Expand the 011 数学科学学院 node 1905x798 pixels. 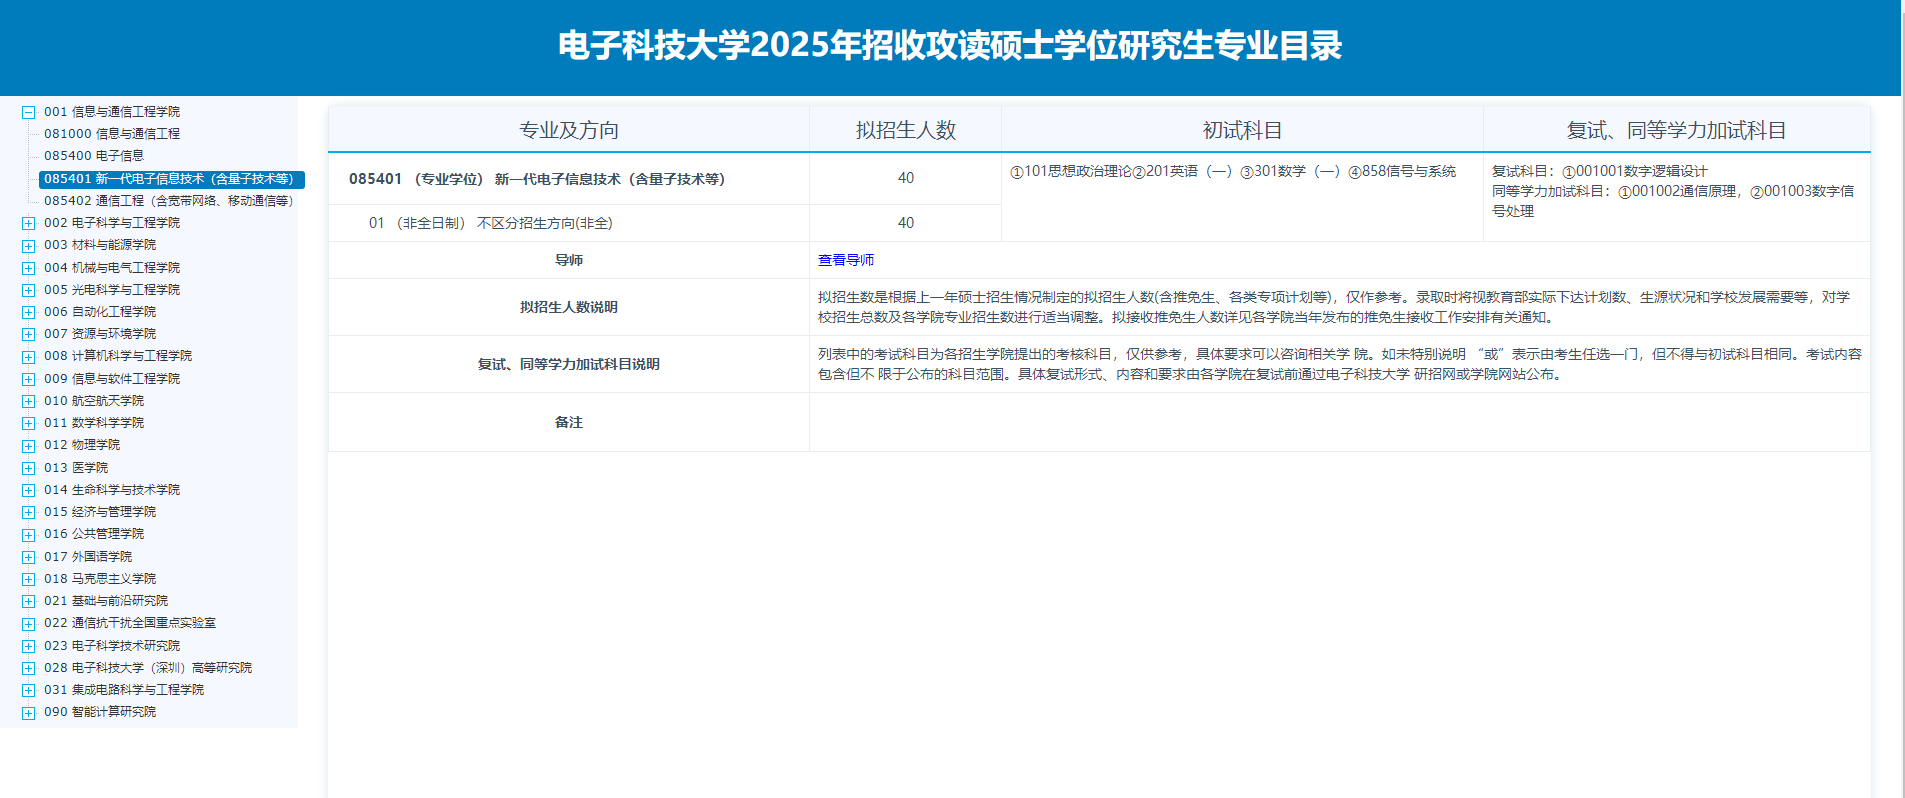tap(29, 423)
